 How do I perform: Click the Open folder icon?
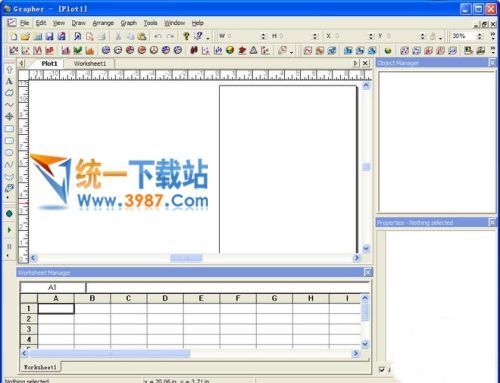tap(25, 36)
